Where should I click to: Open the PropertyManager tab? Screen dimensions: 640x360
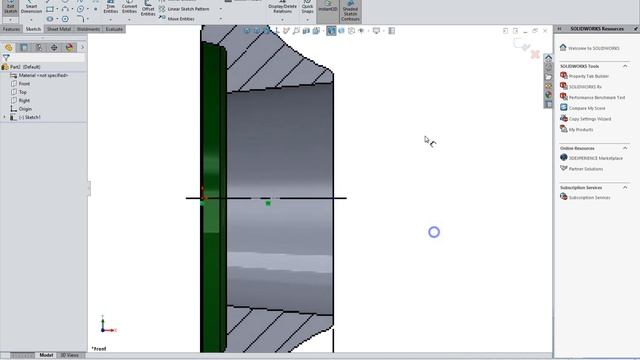[x=24, y=47]
